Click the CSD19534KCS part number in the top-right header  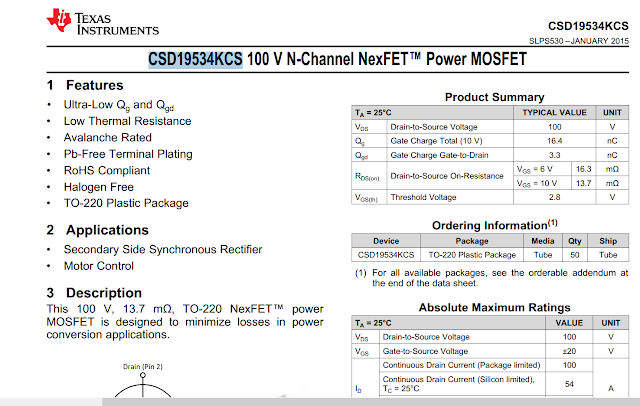pos(588,26)
